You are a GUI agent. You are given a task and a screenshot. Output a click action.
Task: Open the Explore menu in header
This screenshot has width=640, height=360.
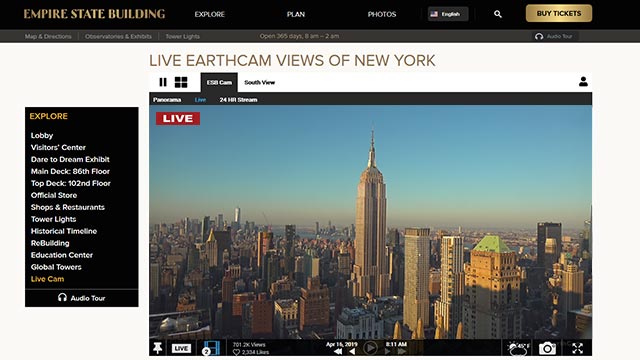tap(209, 14)
